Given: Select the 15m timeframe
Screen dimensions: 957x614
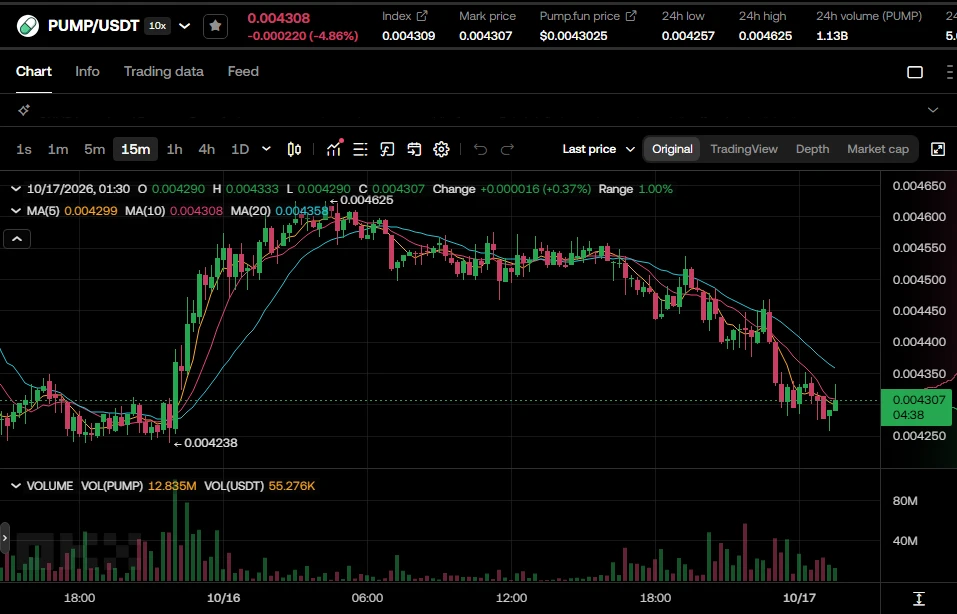Looking at the screenshot, I should pos(135,149).
